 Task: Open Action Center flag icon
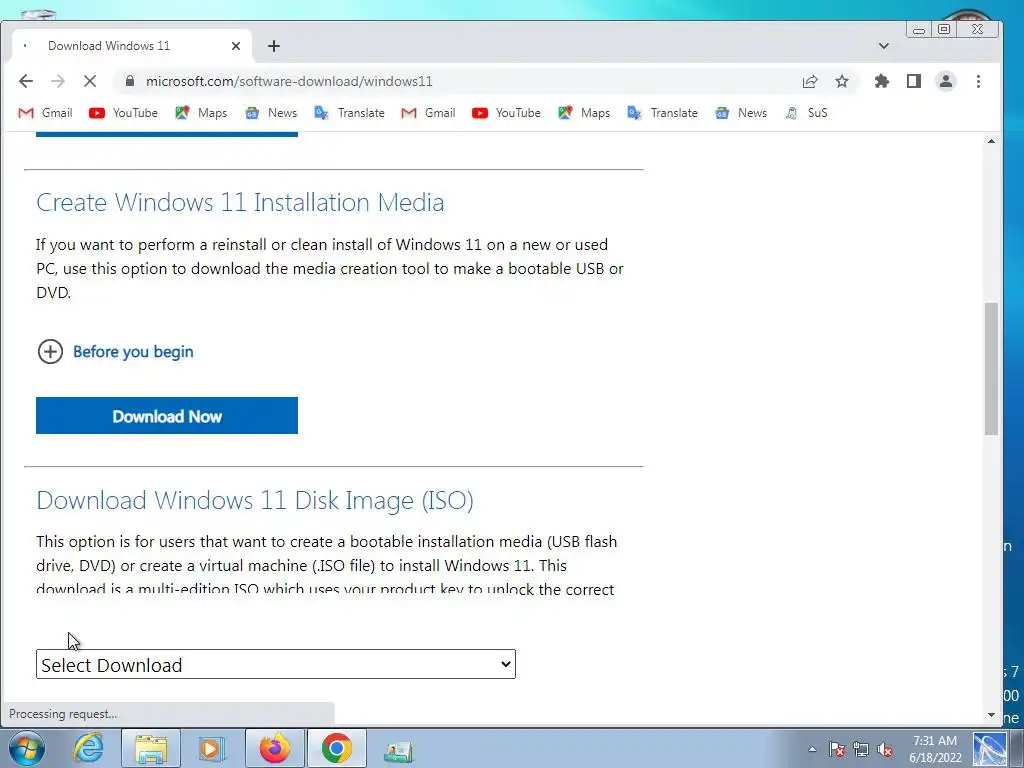pos(837,749)
